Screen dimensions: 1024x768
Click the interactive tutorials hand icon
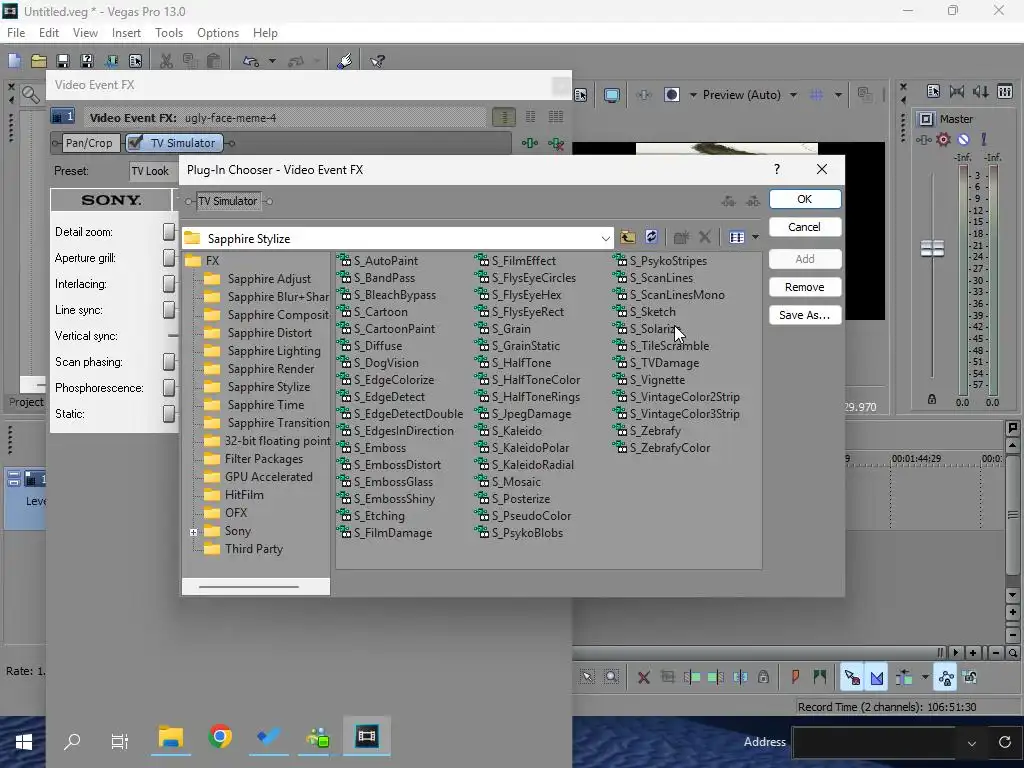point(345,61)
